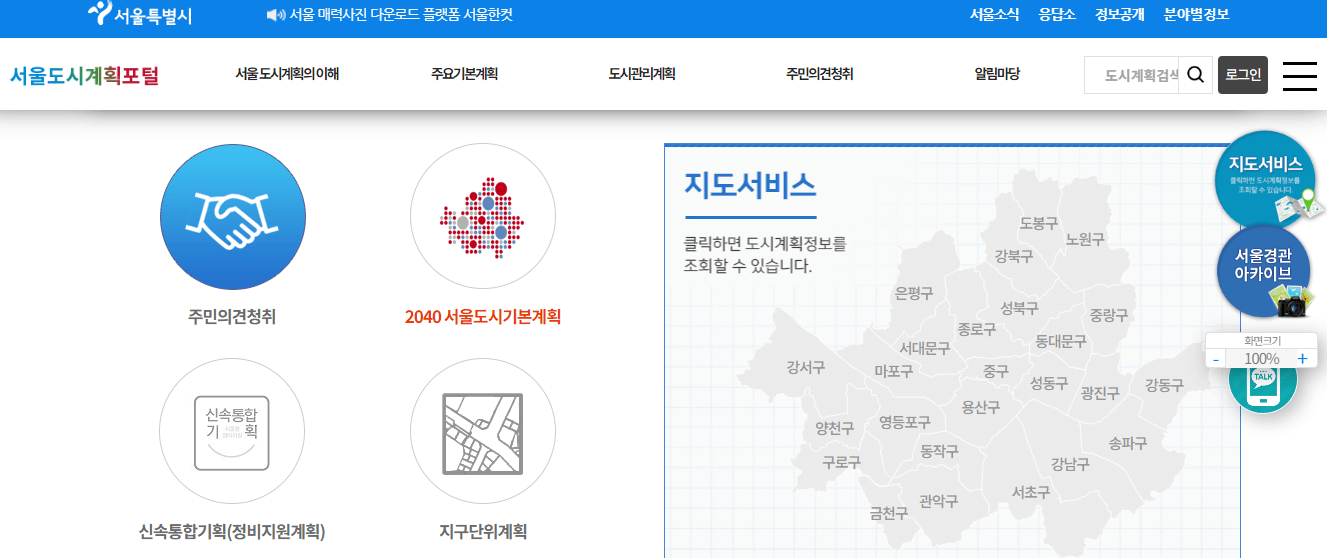Image resolution: width=1327 pixels, height=558 pixels.
Task: Click the 2040 서울도시기본계획 text label
Action: (x=483, y=317)
